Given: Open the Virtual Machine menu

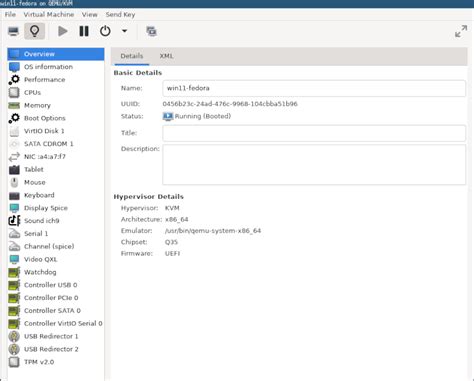Looking at the screenshot, I should (x=49, y=15).
